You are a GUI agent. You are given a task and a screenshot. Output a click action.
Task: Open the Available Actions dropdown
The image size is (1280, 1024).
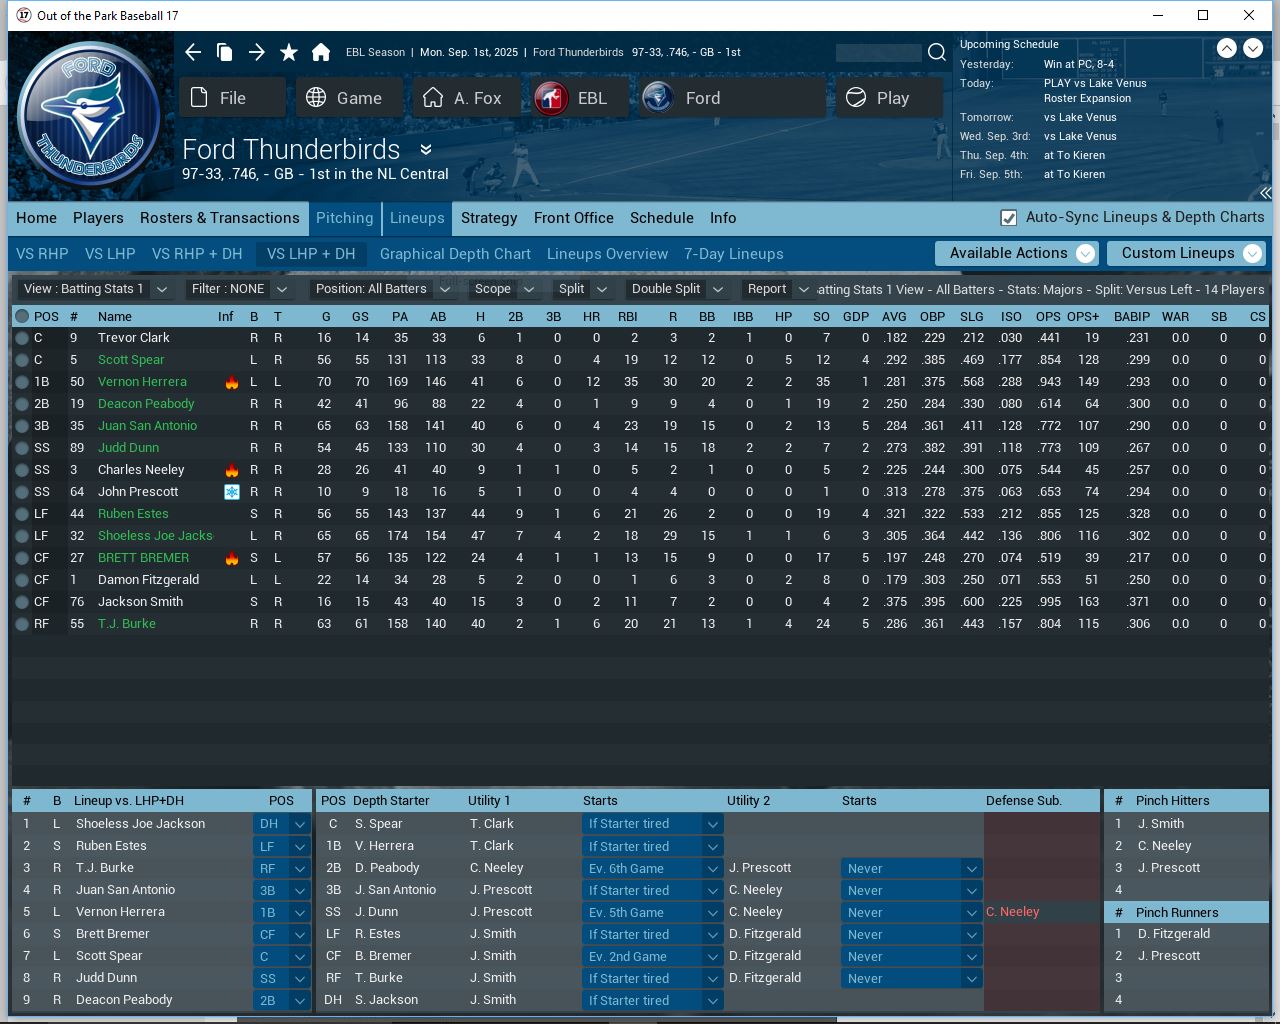[x=1017, y=253]
